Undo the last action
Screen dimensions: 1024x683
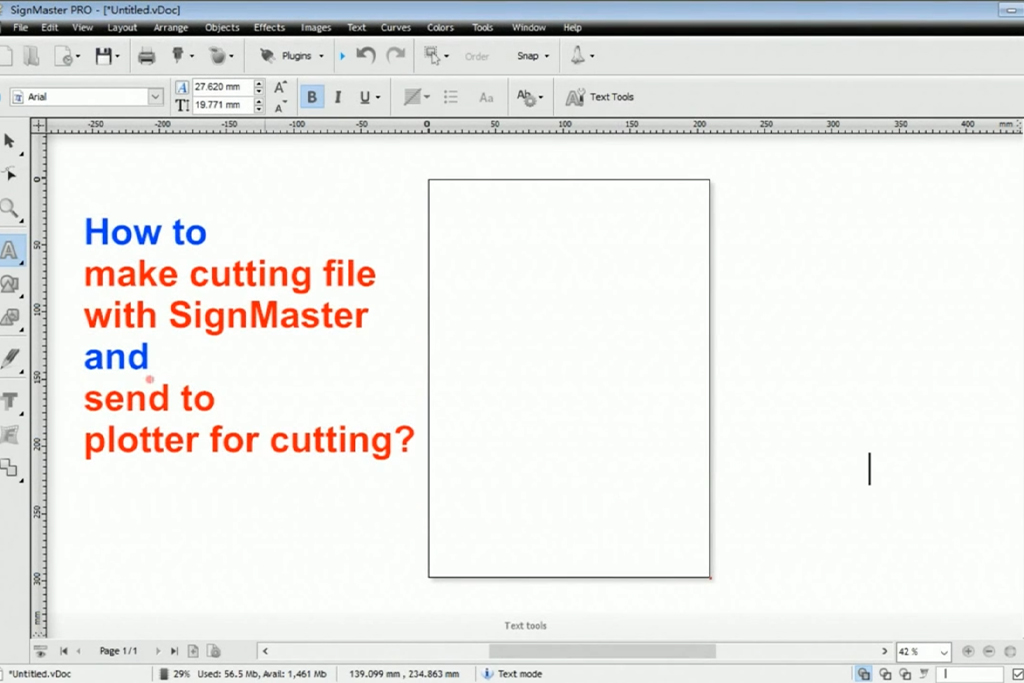(366, 56)
